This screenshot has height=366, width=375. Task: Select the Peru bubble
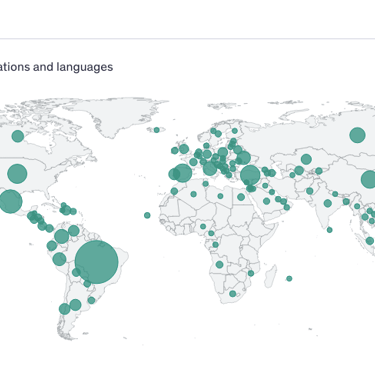pyautogui.click(x=59, y=259)
